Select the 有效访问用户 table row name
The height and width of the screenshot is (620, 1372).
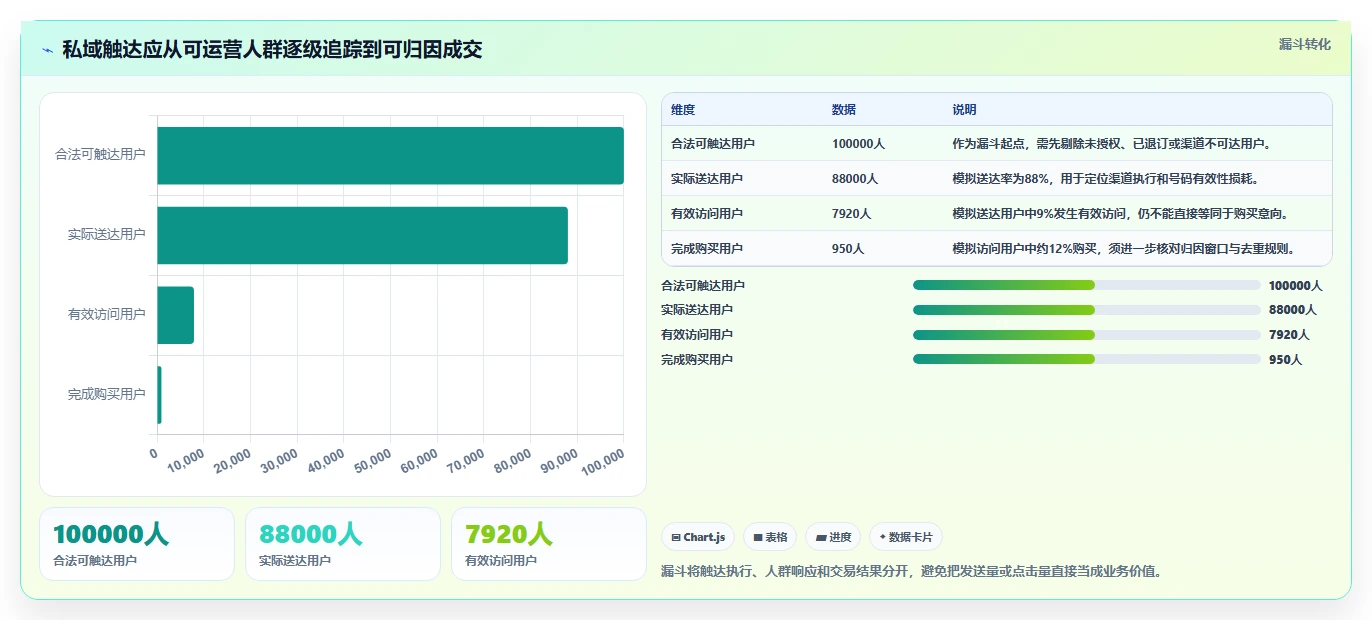(707, 214)
